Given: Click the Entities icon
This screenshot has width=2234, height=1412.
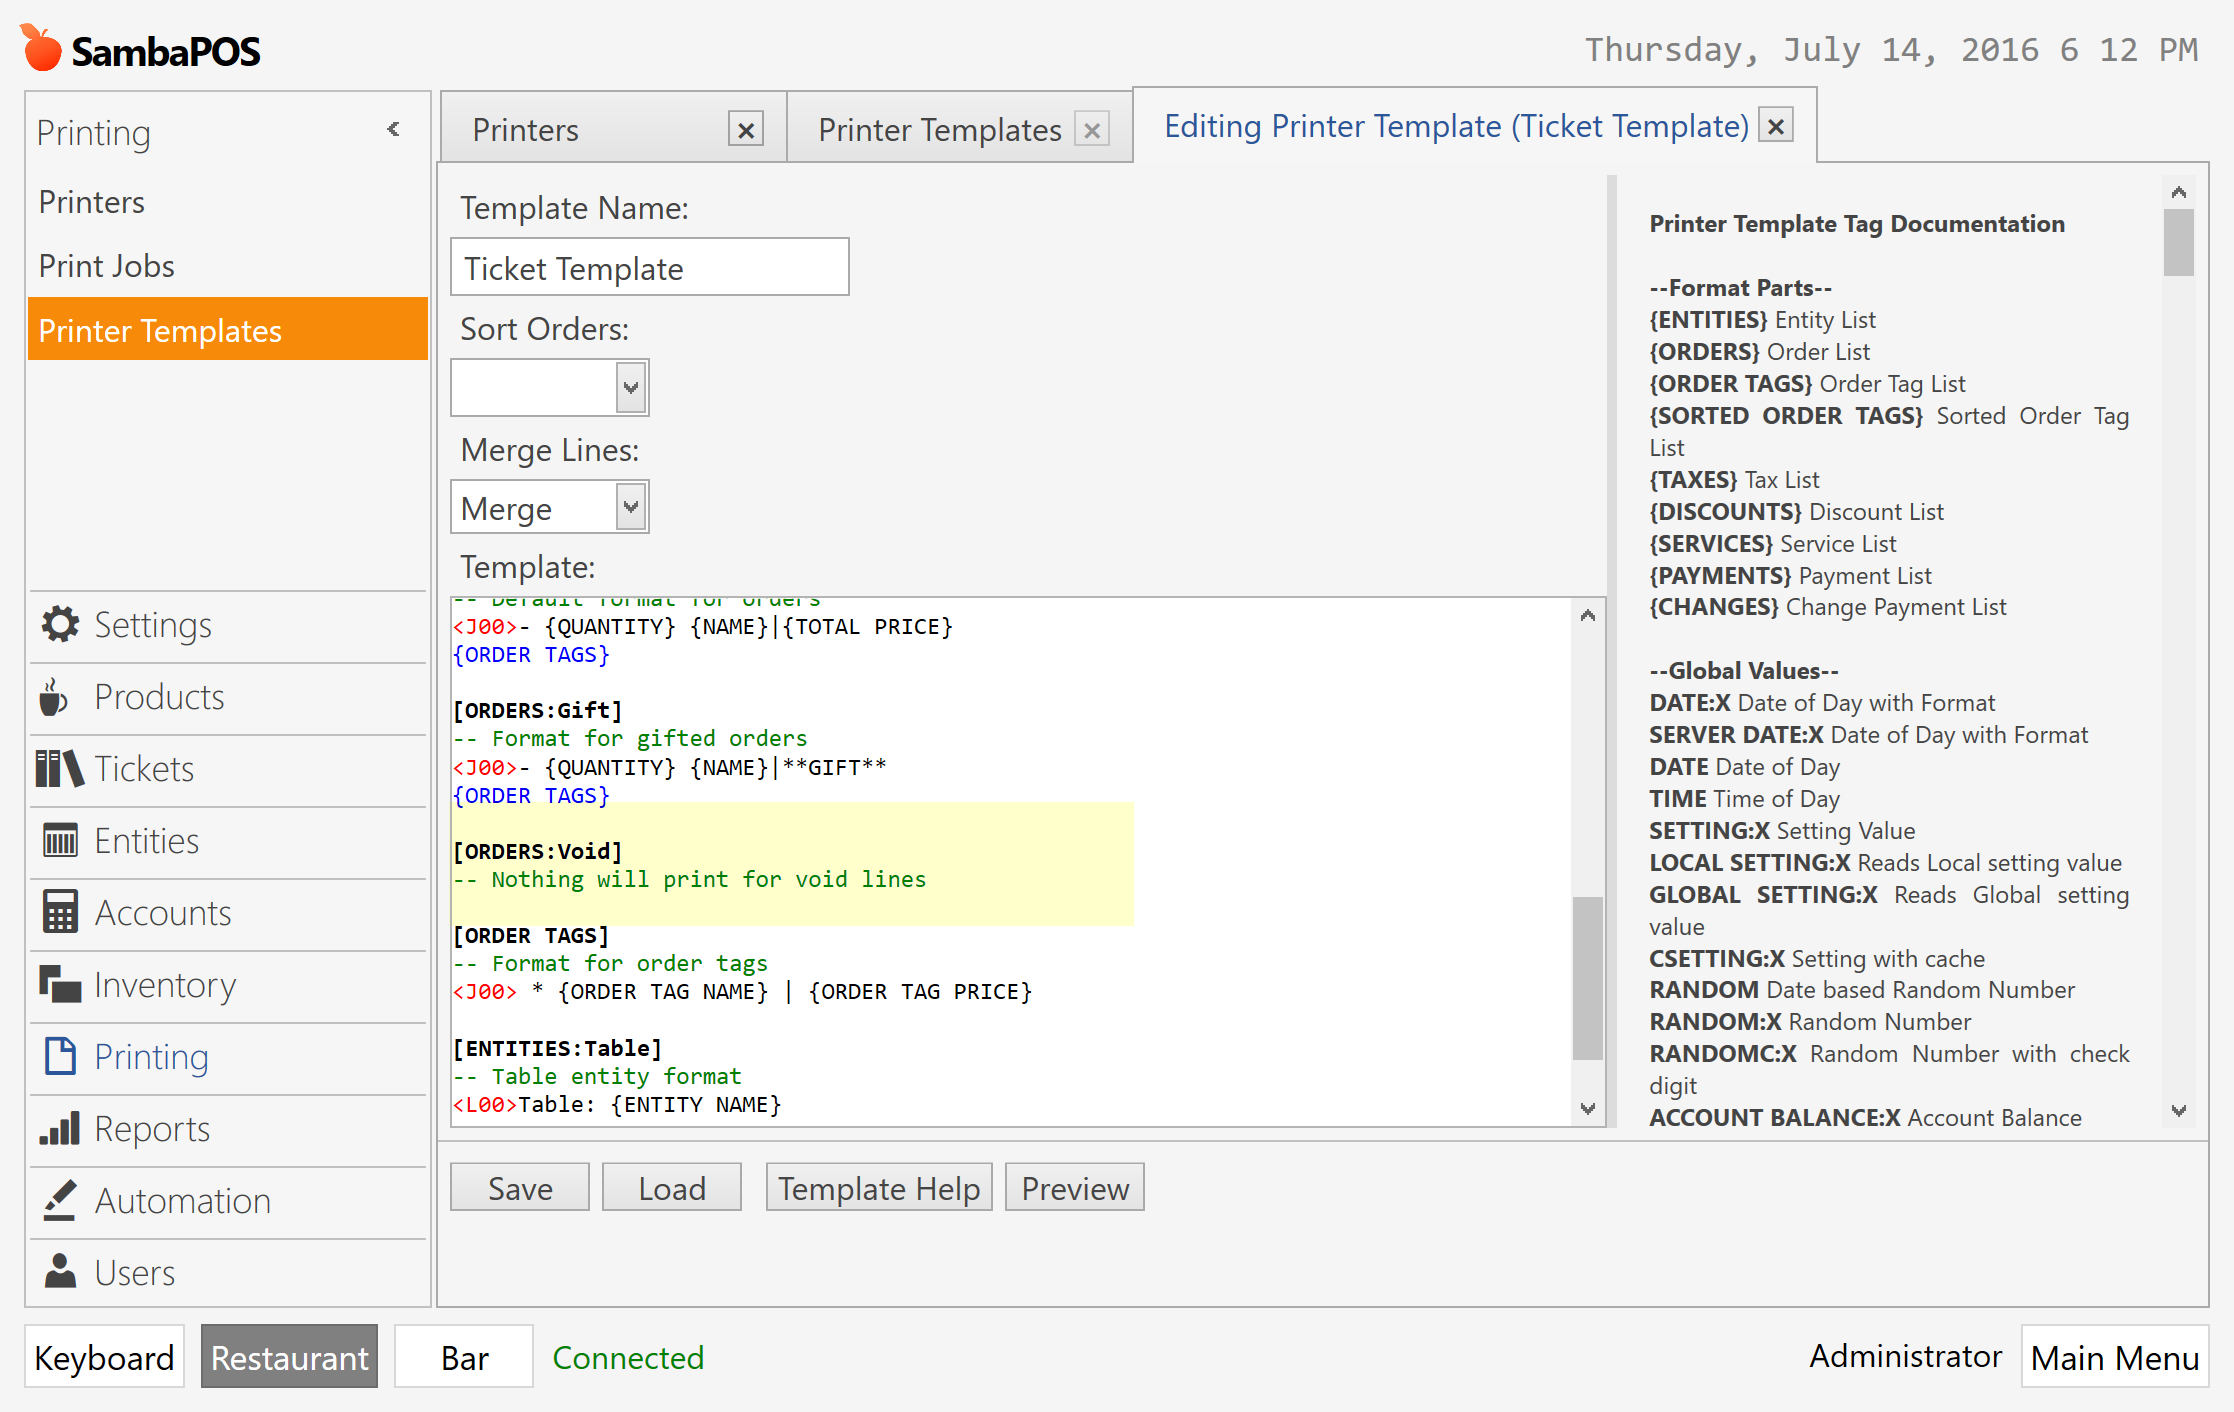Looking at the screenshot, I should pos(60,840).
